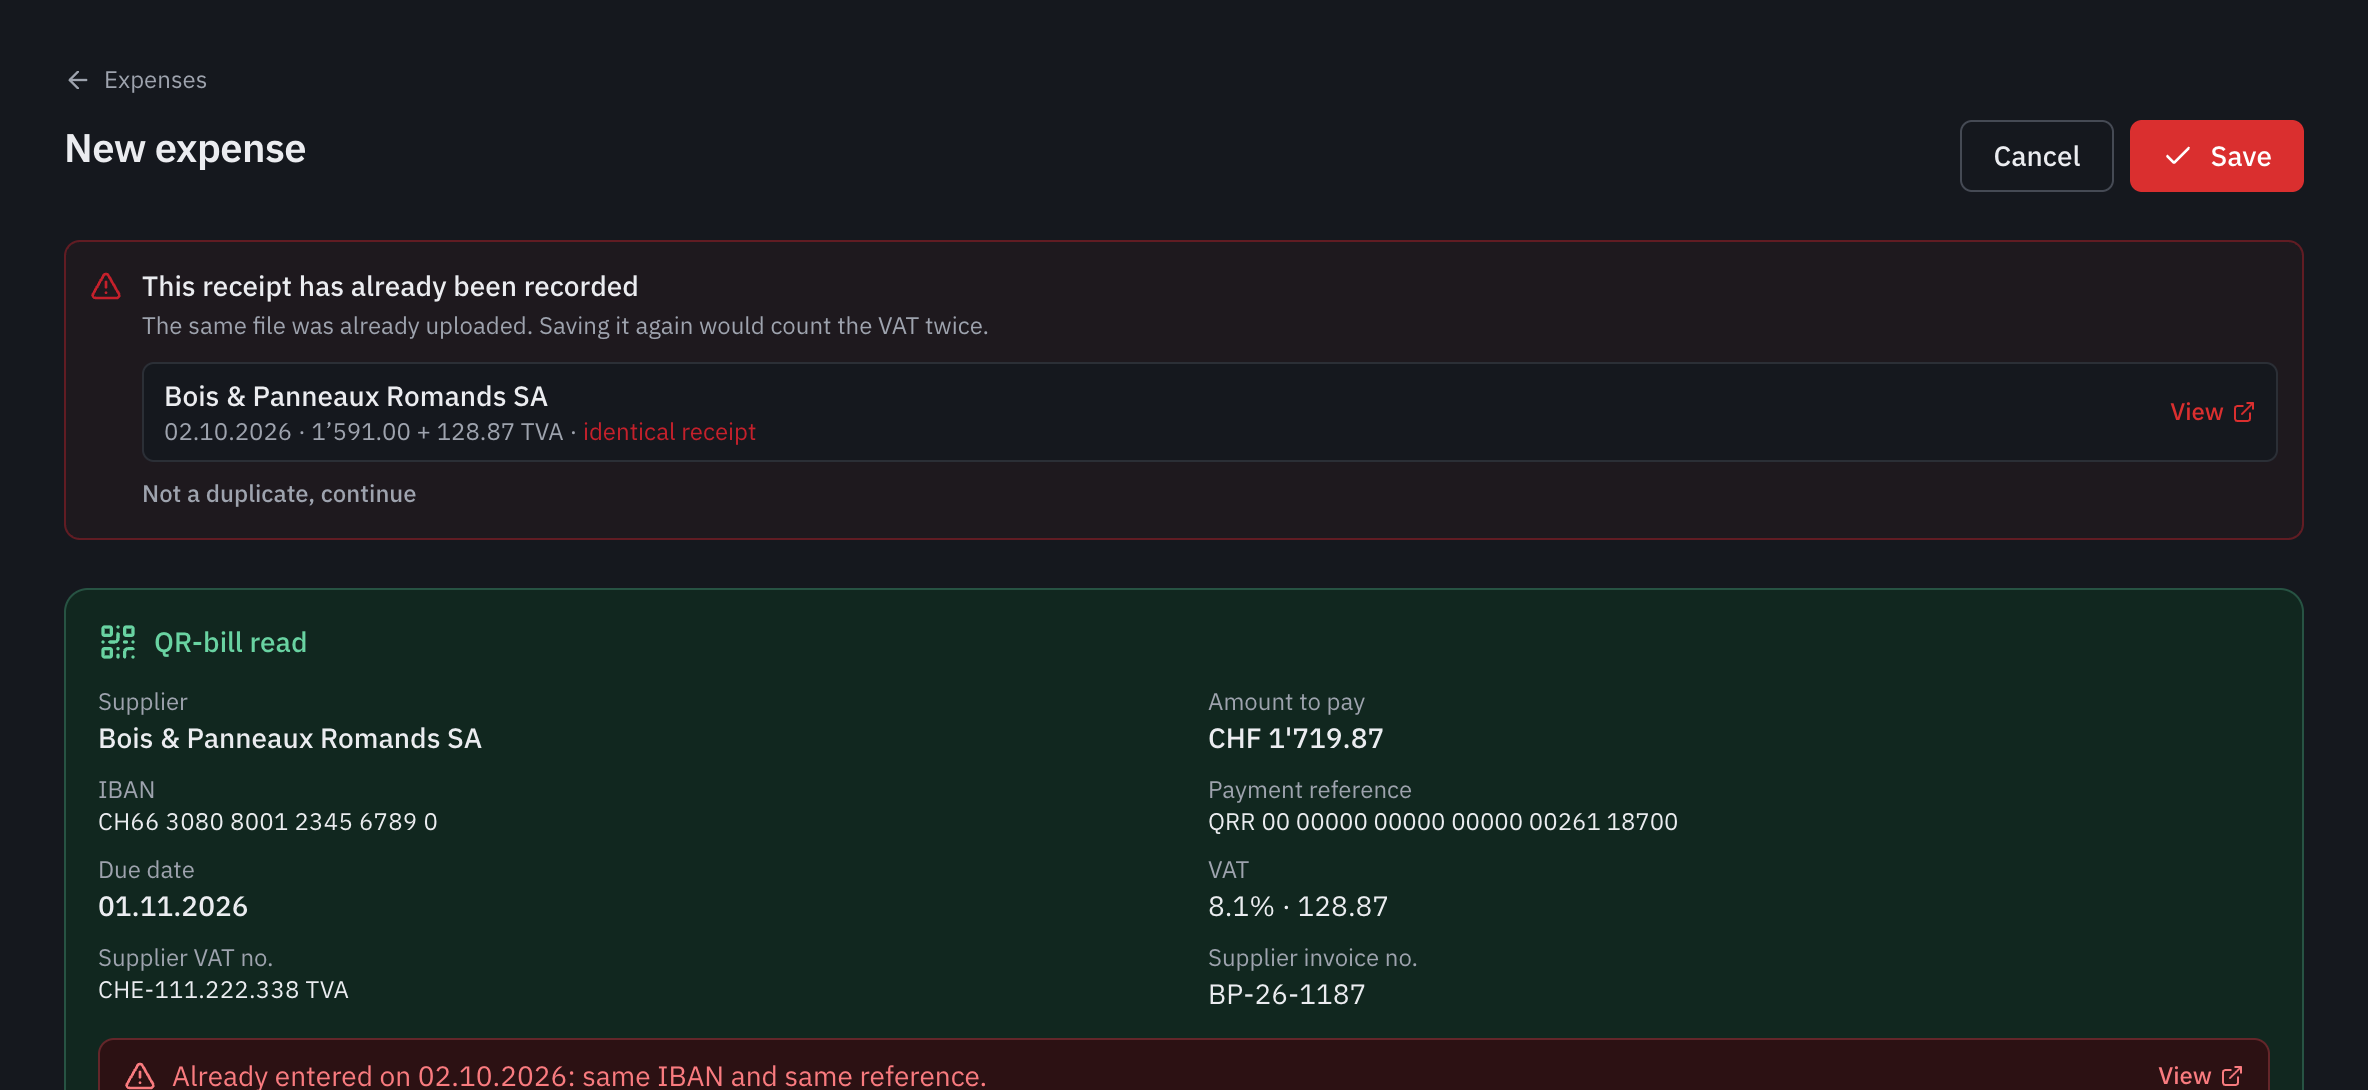Open the Expenses breadcrumb link
Viewport: 2368px width, 1090px height.
click(x=155, y=80)
